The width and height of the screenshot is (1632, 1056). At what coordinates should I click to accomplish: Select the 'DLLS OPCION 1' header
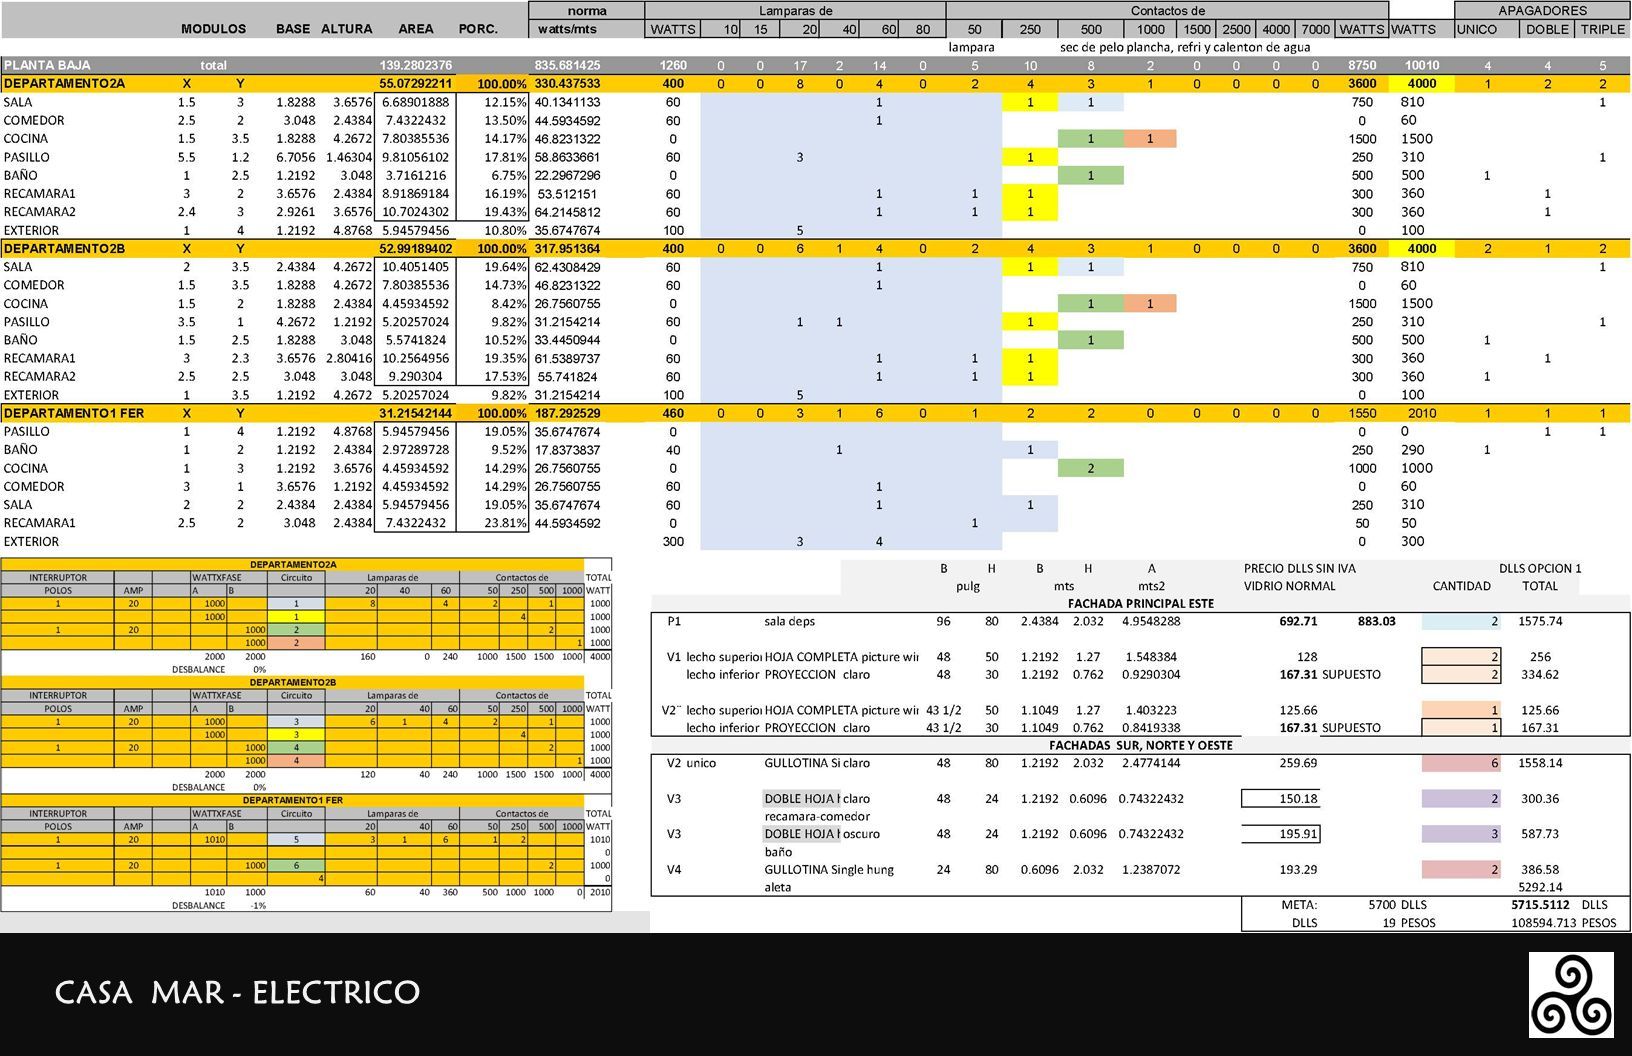[1539, 568]
